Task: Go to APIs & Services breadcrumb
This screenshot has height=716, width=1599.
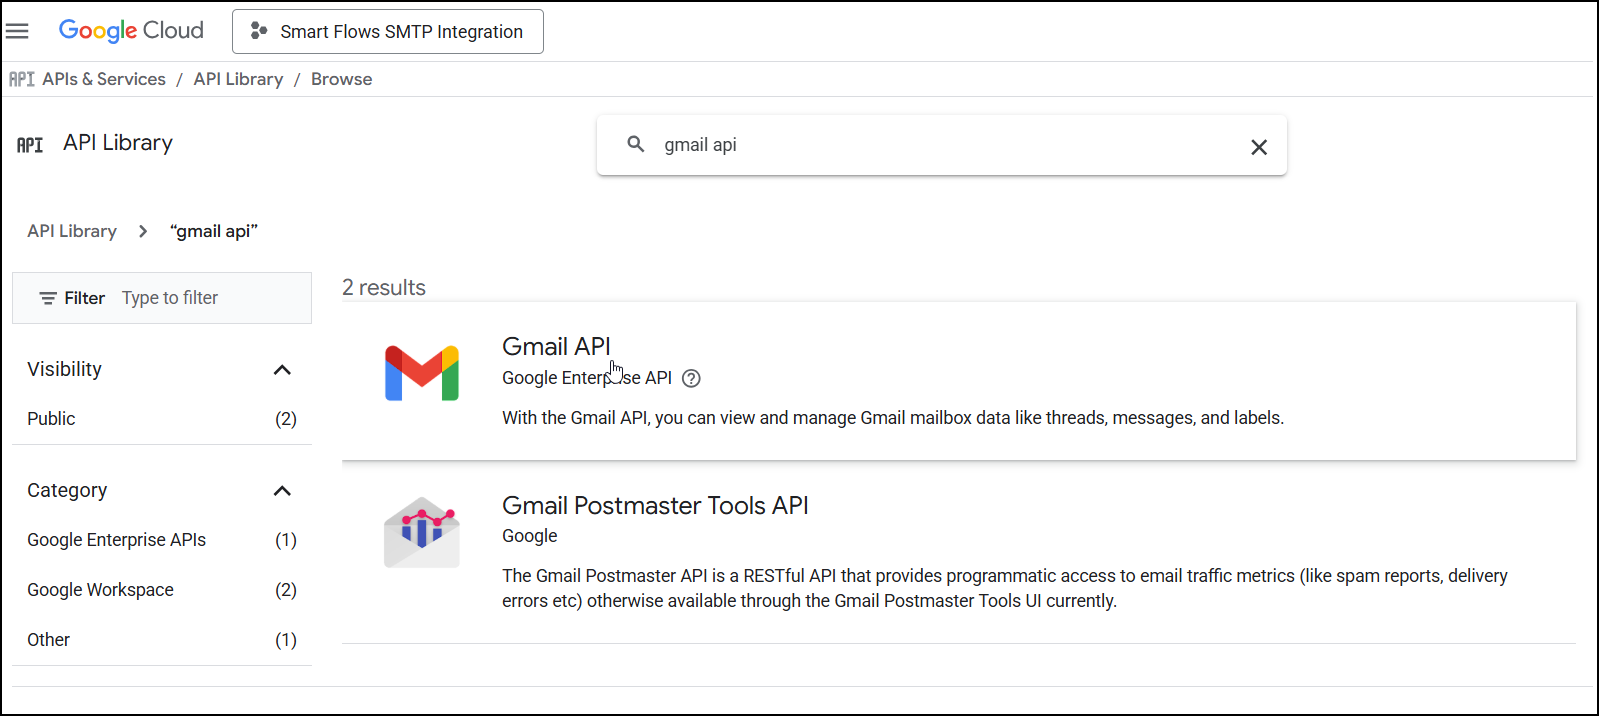Action: tap(104, 79)
